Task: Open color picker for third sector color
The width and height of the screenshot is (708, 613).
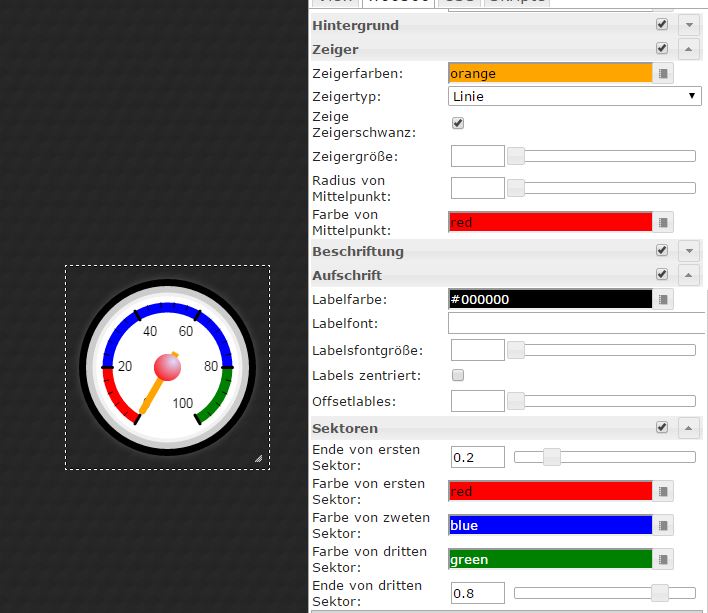Action: (663, 559)
